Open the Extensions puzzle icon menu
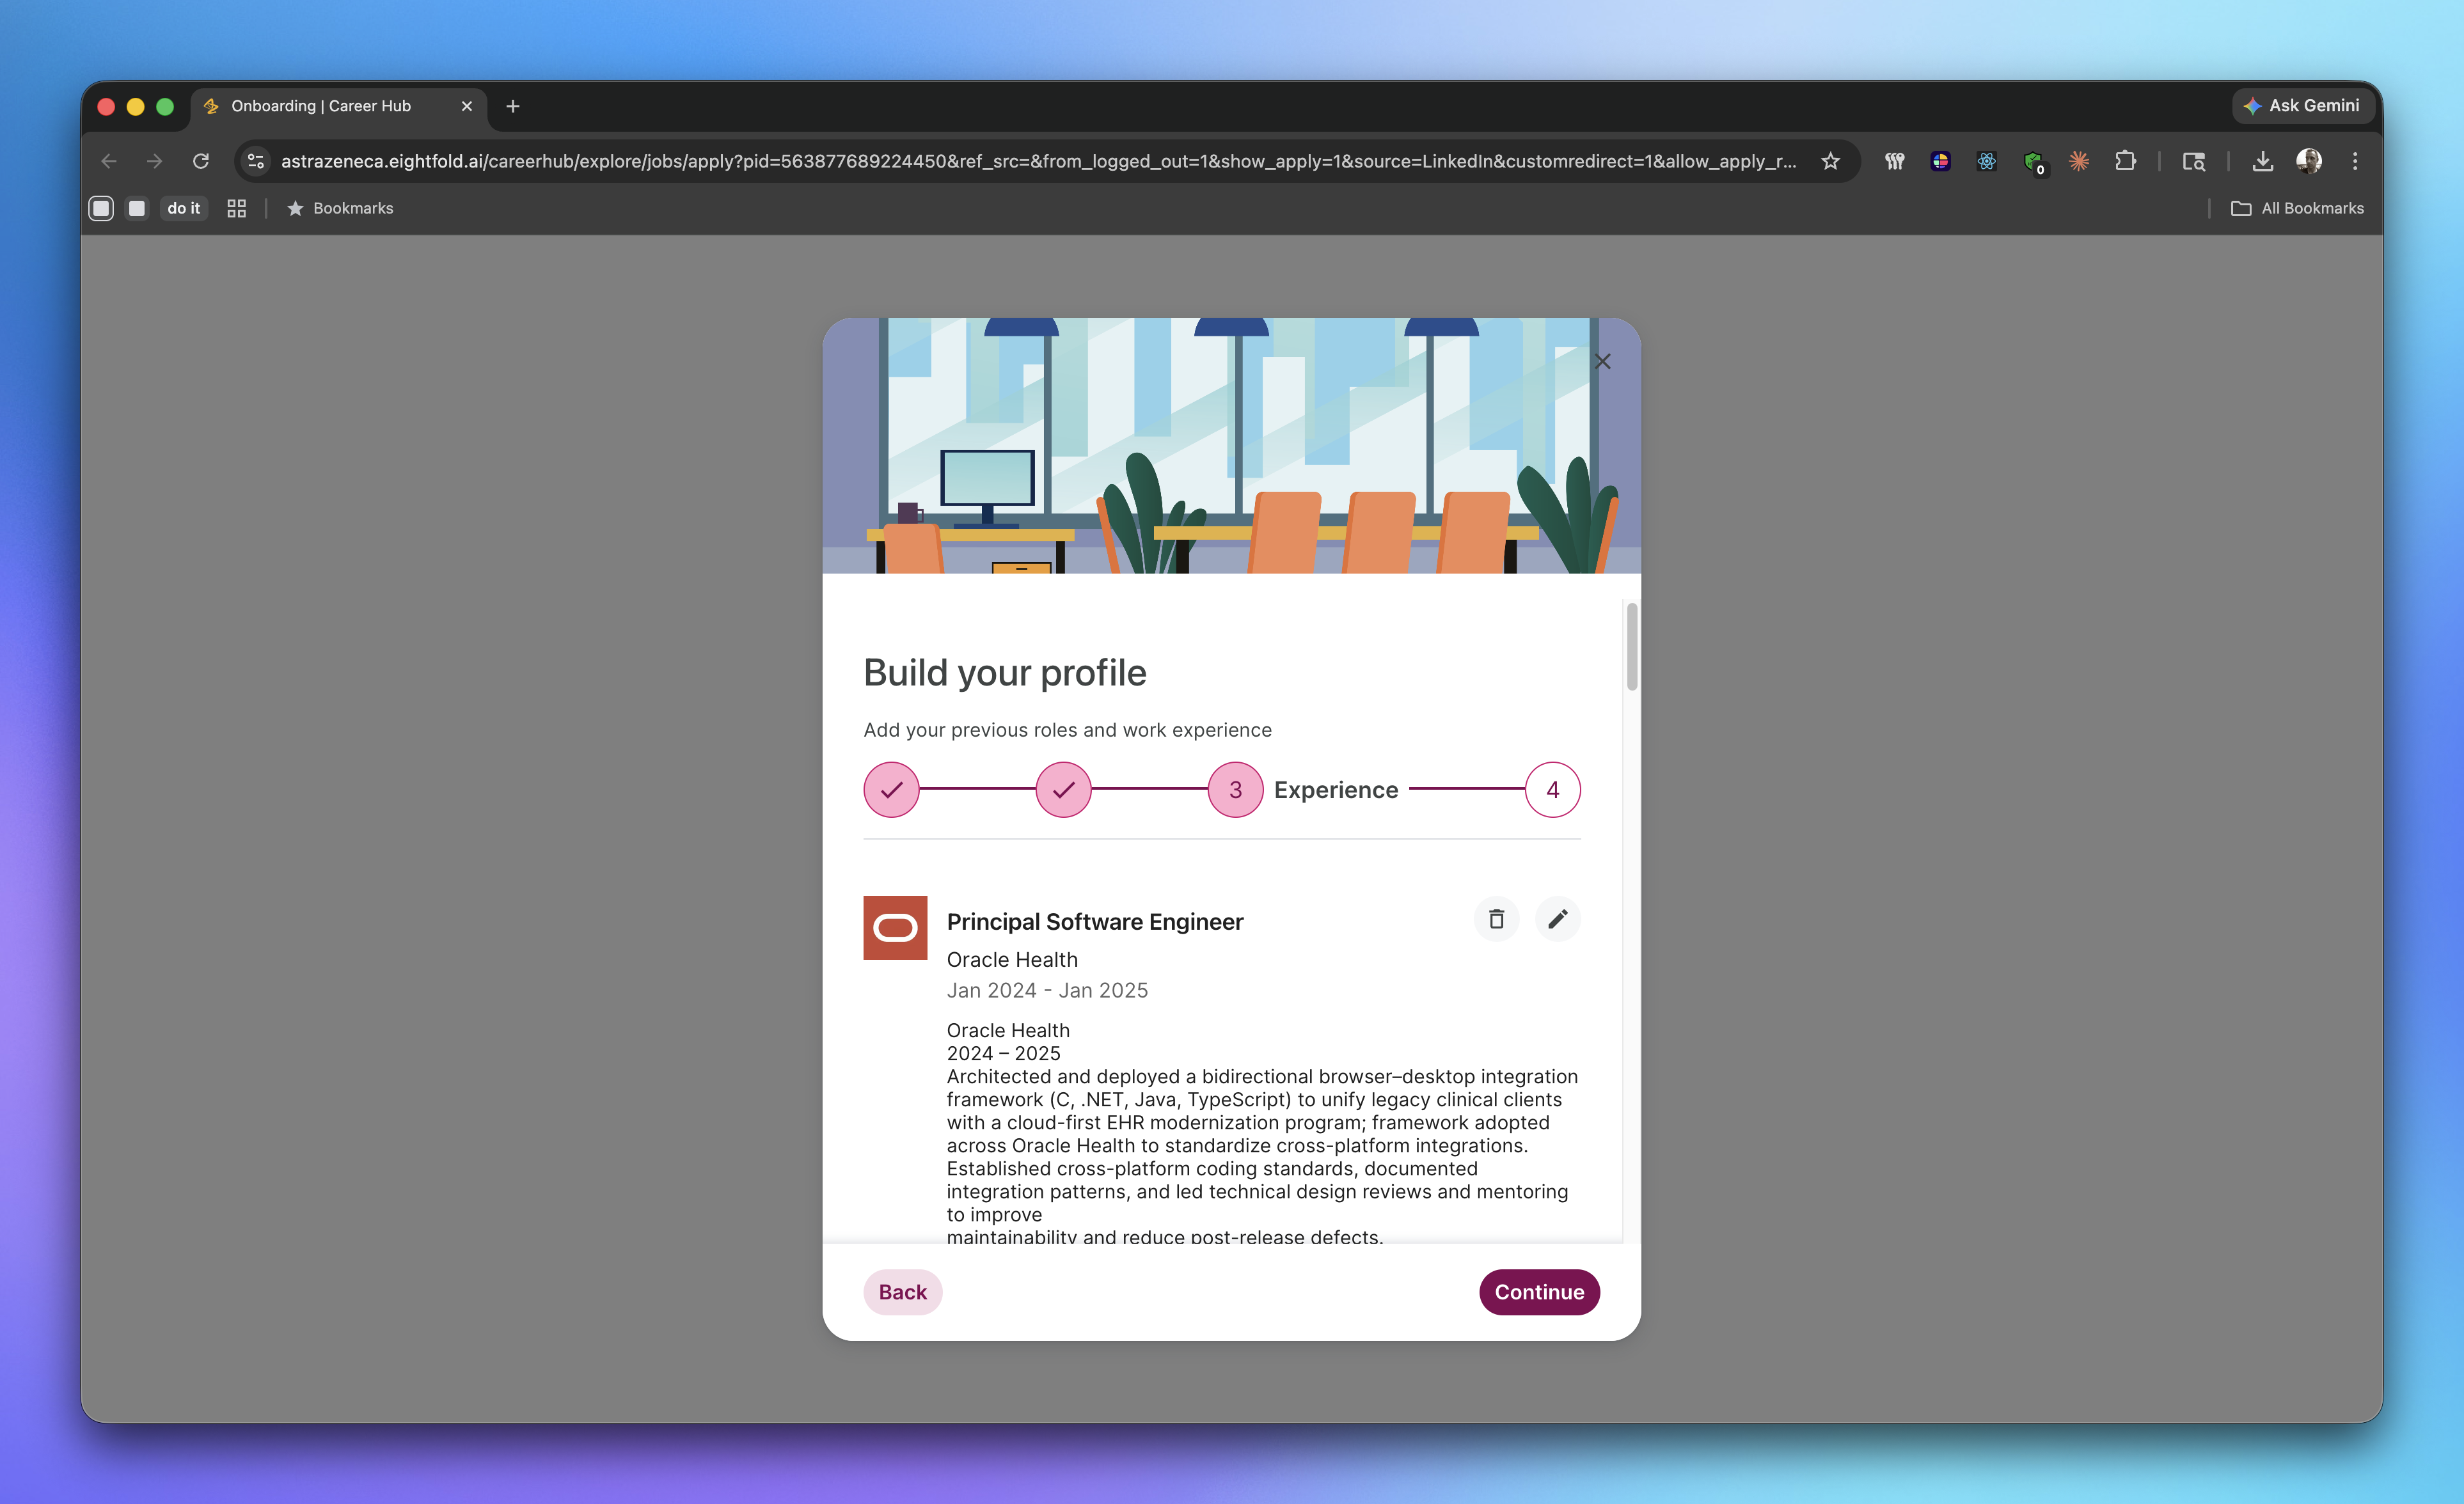Image resolution: width=2464 pixels, height=1504 pixels. click(2125, 161)
